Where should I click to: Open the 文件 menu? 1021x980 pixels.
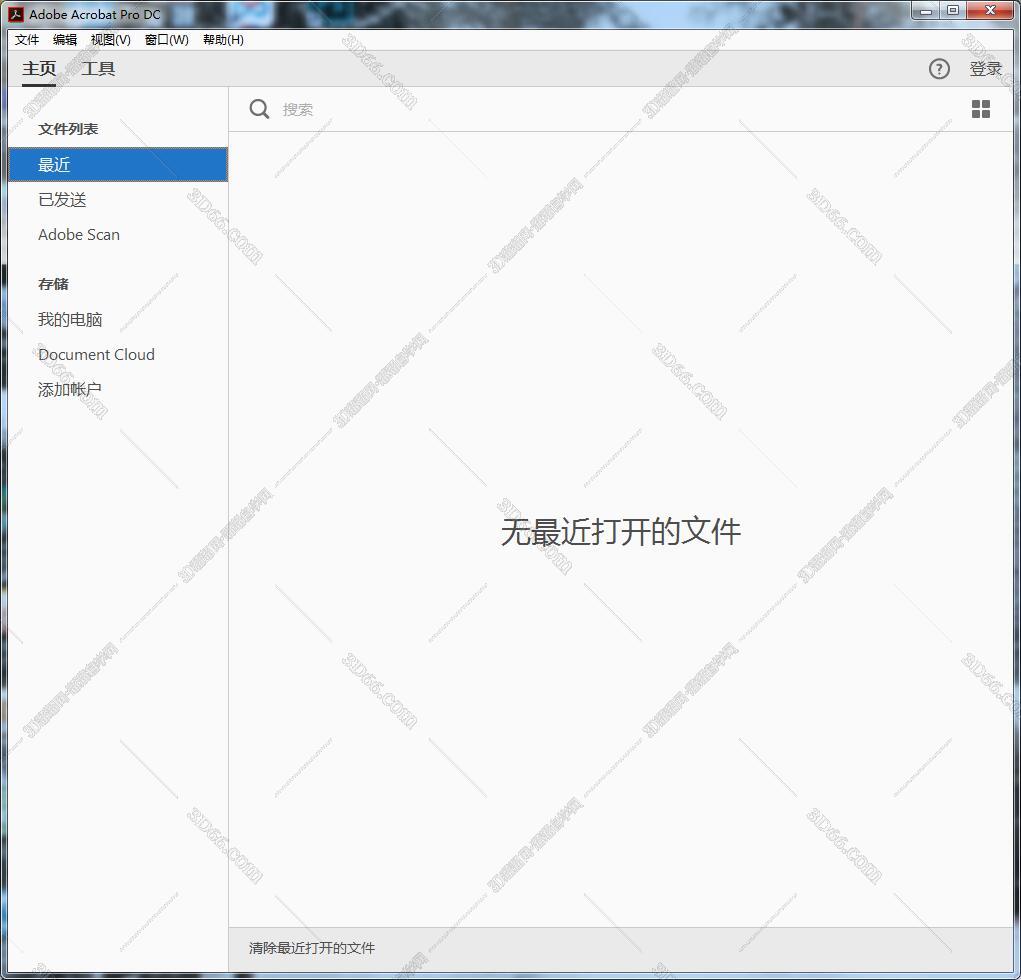[x=27, y=40]
